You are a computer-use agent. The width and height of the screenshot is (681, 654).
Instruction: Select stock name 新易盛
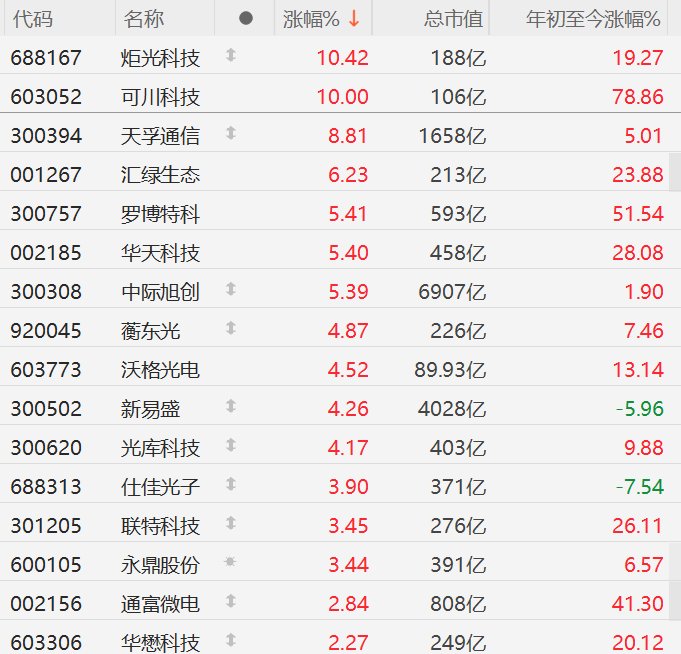[x=150, y=409]
